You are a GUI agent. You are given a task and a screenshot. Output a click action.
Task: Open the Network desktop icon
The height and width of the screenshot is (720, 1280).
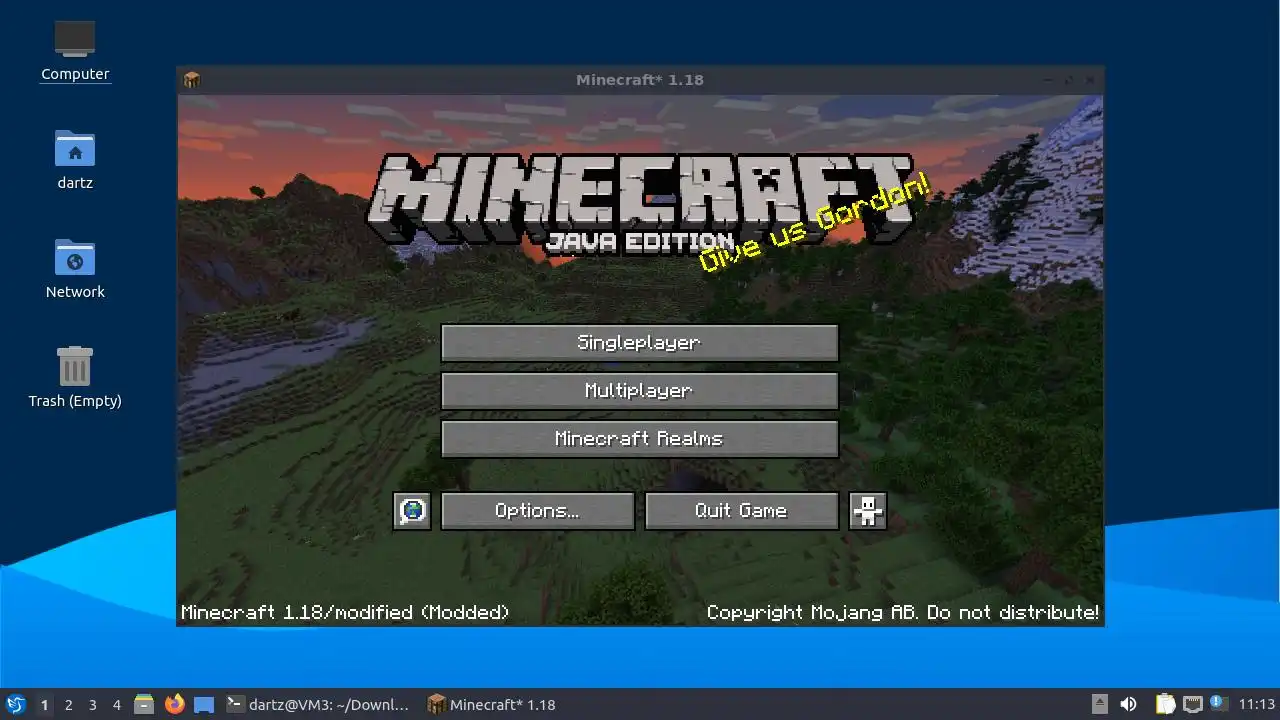pyautogui.click(x=75, y=268)
